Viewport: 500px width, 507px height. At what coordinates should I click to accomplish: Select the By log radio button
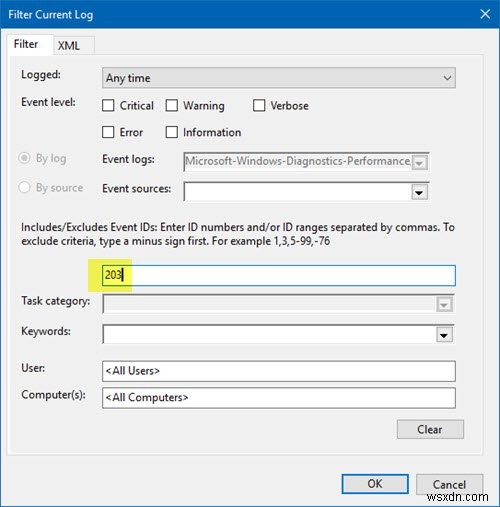24,158
